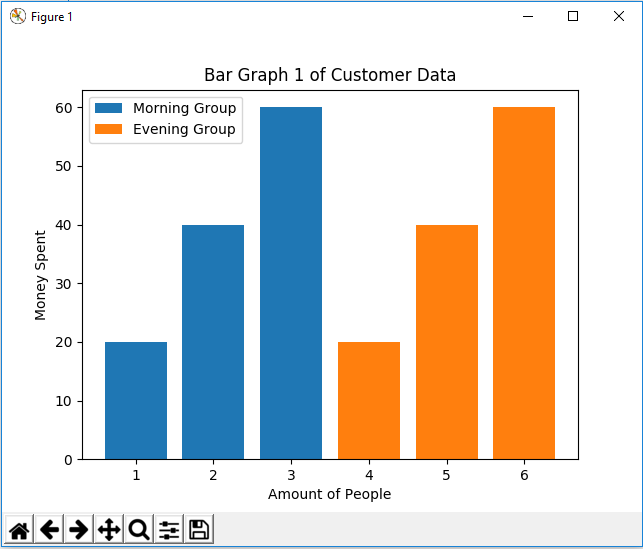This screenshot has height=549, width=643.
Task: Activate the Zoom to rectangle magnifier
Action: point(139,529)
